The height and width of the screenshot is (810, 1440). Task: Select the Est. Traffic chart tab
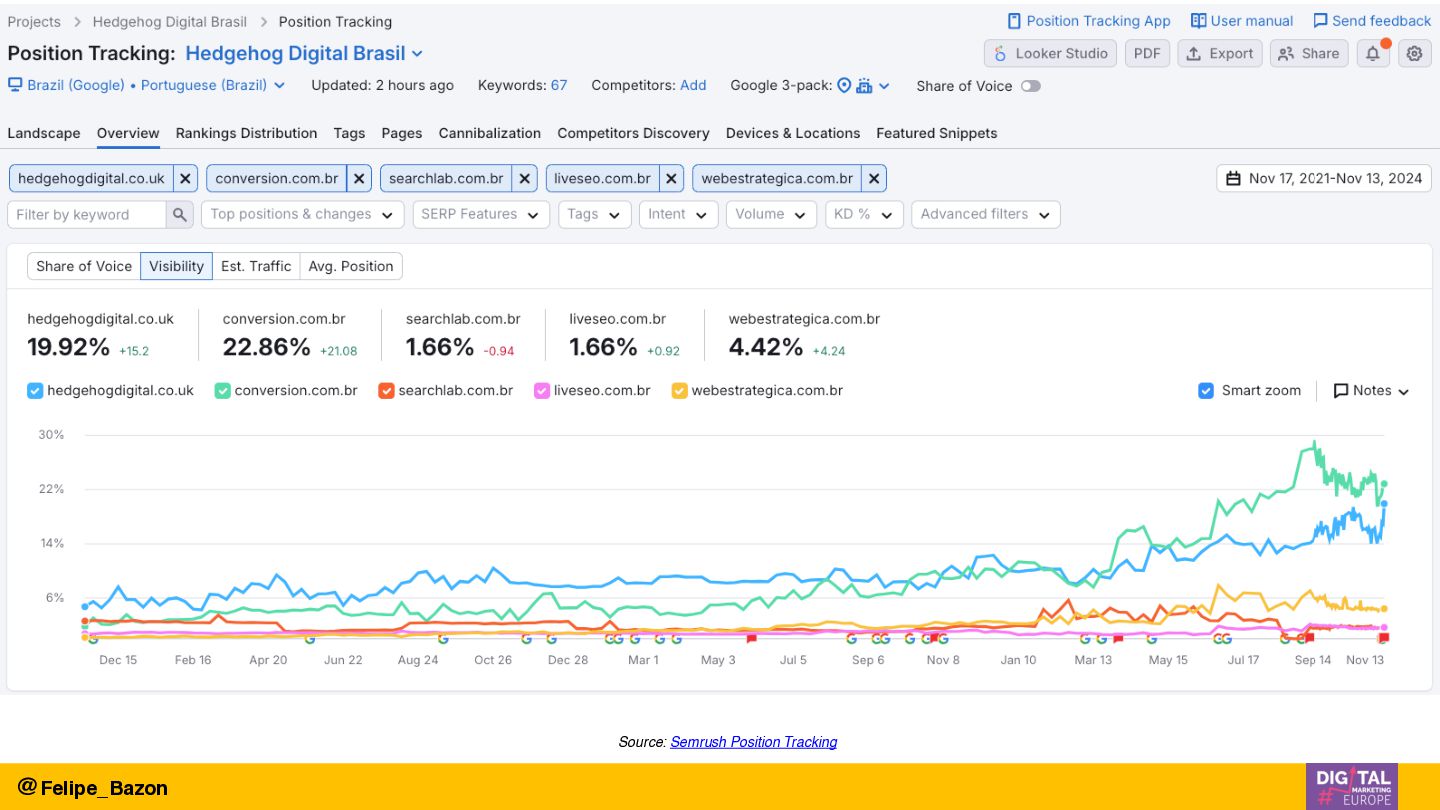tap(256, 266)
